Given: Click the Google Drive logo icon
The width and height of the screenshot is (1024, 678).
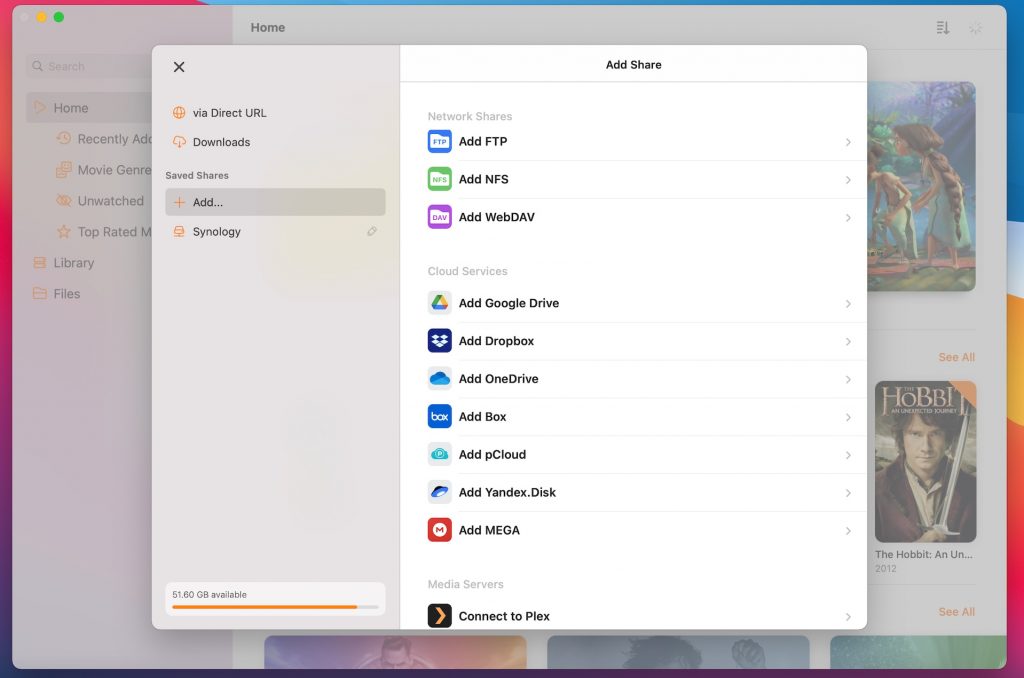Looking at the screenshot, I should point(440,303).
